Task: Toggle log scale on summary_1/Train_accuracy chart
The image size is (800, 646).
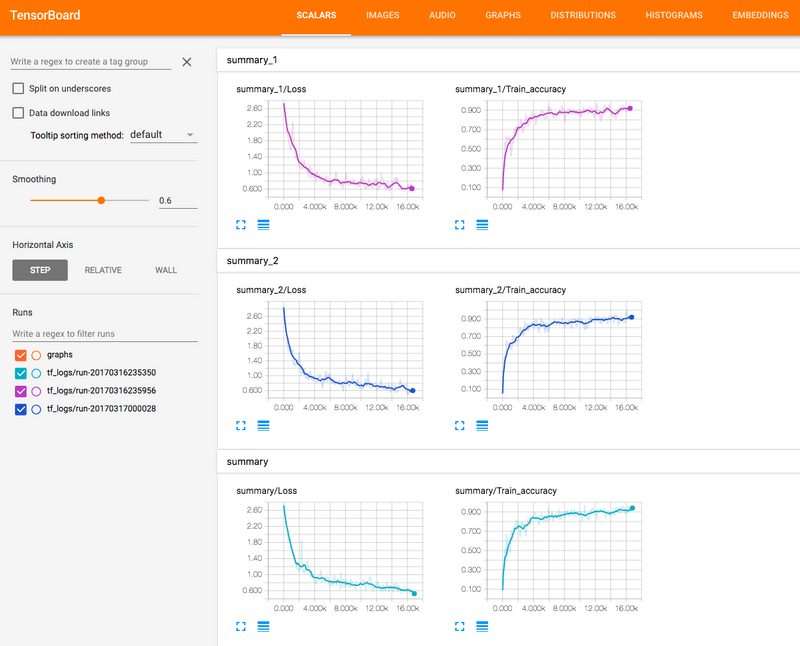Action: click(x=482, y=224)
